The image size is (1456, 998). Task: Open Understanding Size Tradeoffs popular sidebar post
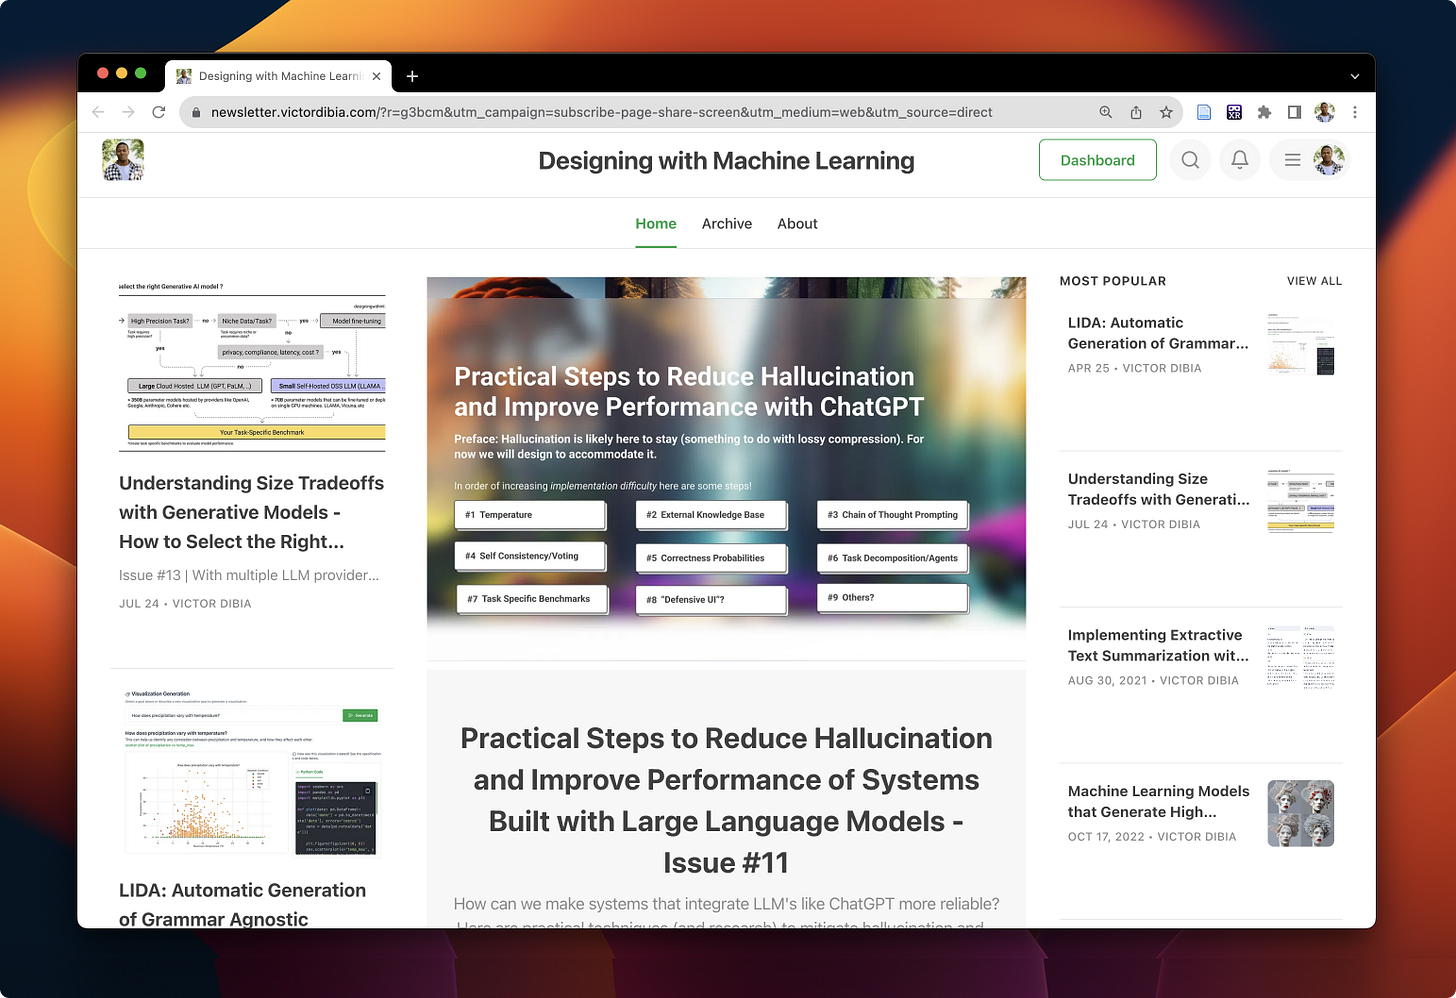(1158, 489)
